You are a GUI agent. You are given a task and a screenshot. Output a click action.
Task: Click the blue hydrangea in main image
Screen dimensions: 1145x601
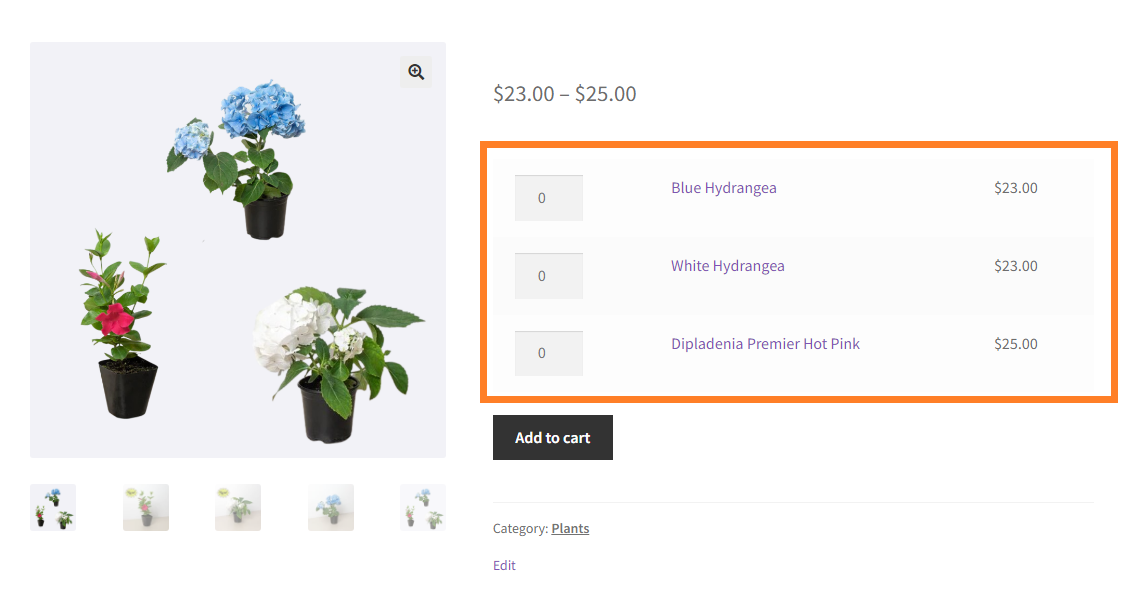coord(241,157)
